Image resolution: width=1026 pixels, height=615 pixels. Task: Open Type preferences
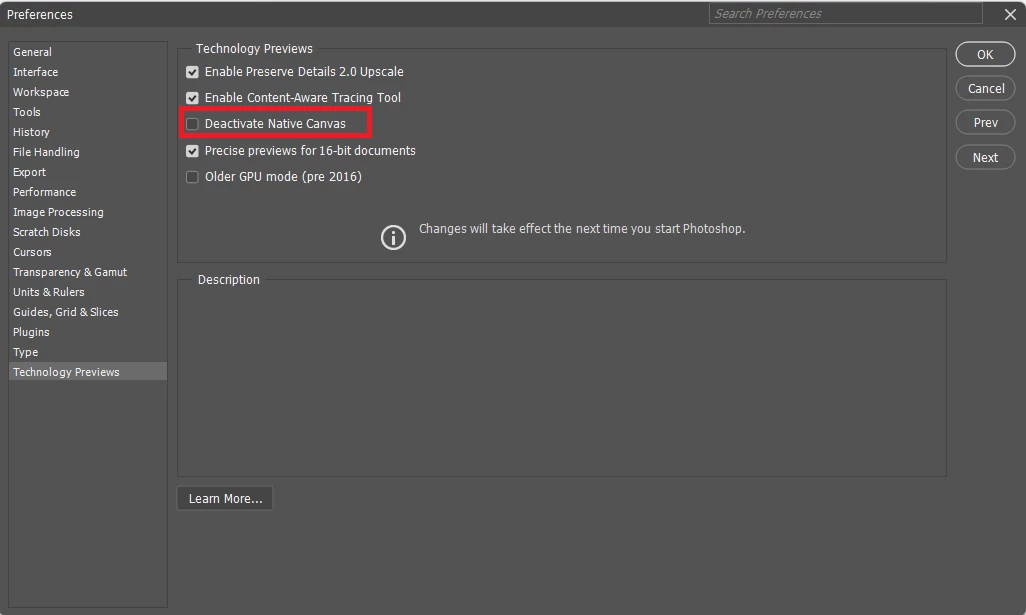point(88,352)
